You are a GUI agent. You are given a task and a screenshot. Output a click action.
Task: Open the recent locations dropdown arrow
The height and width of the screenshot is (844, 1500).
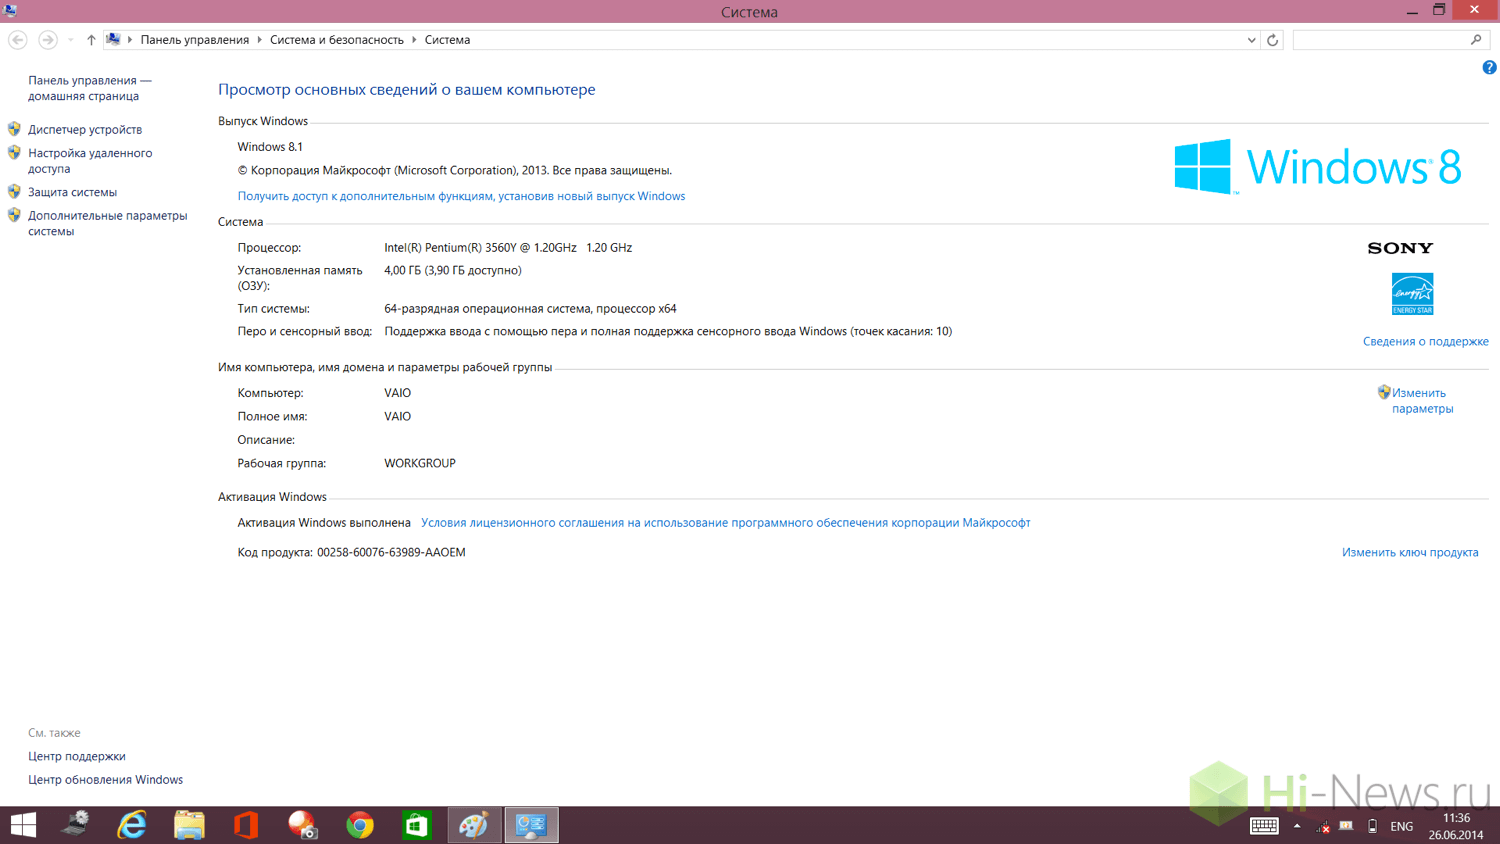pyautogui.click(x=70, y=40)
